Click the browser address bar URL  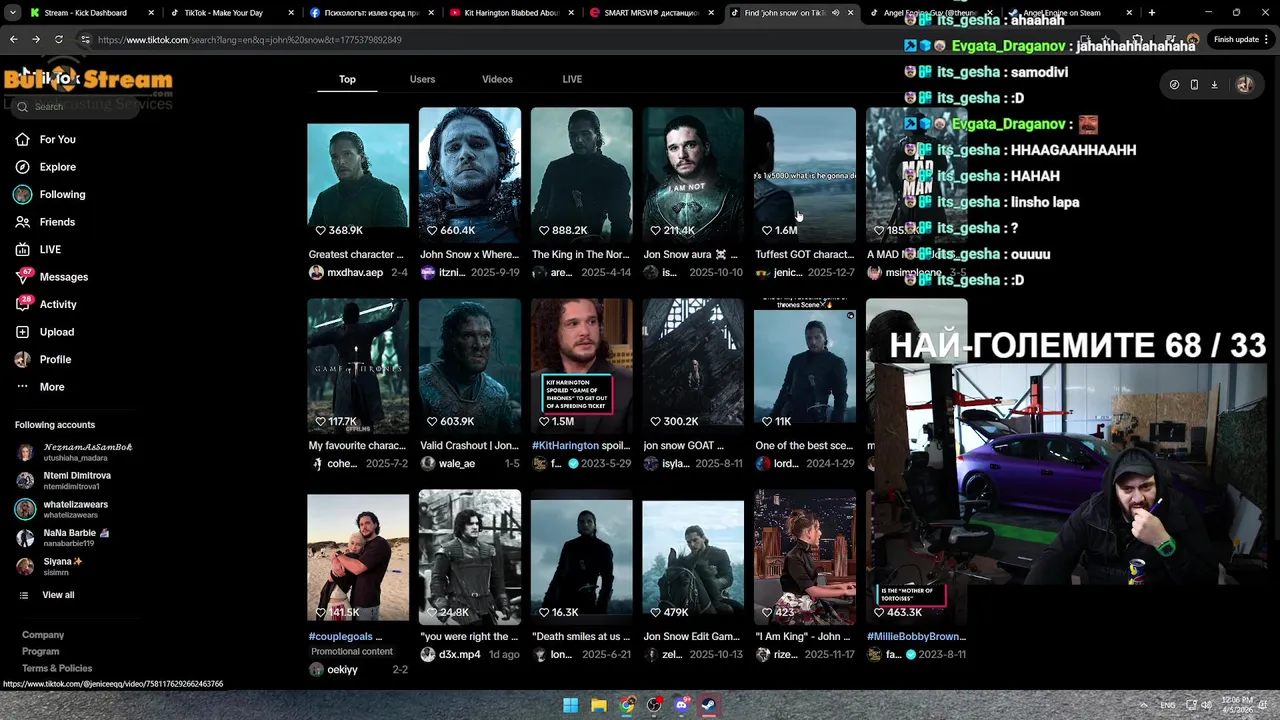pos(249,40)
